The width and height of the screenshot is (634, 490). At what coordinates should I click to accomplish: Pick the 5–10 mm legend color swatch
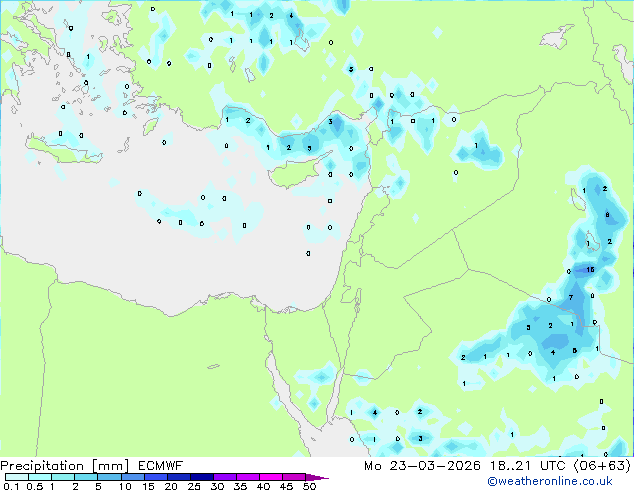click(x=109, y=477)
